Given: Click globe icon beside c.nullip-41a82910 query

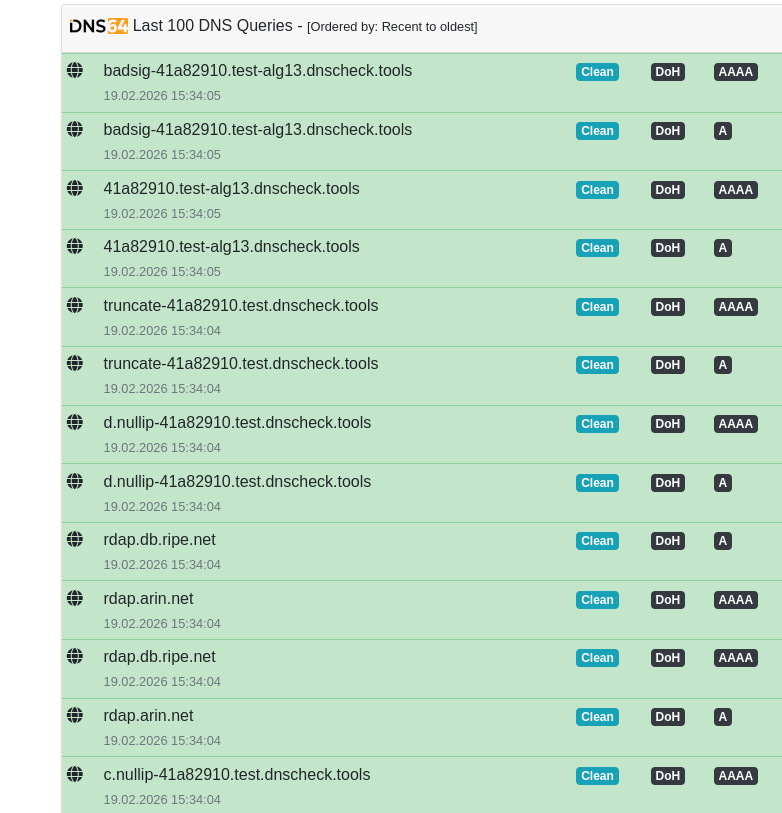Looking at the screenshot, I should [x=75, y=774].
